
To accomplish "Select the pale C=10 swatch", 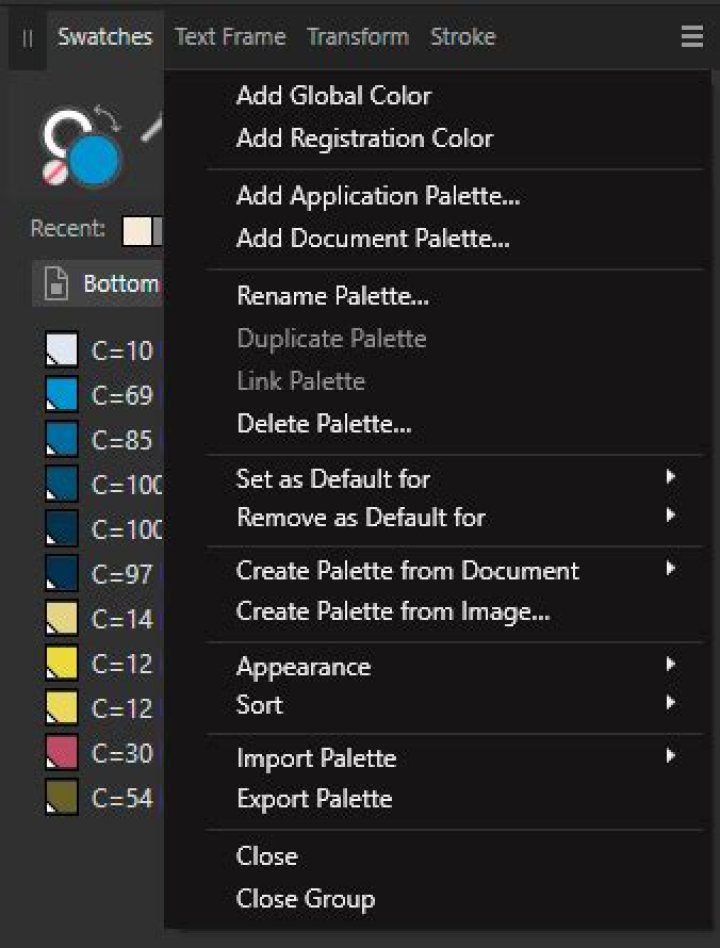I will (x=62, y=349).
